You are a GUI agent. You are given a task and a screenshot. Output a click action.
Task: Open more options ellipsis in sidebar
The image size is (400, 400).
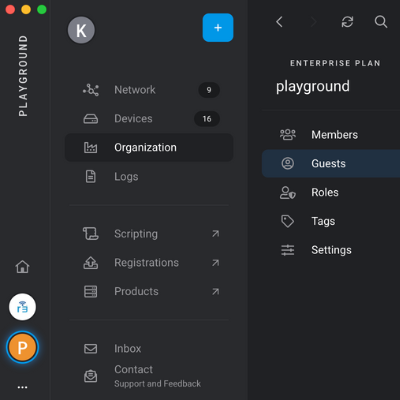tap(22, 387)
